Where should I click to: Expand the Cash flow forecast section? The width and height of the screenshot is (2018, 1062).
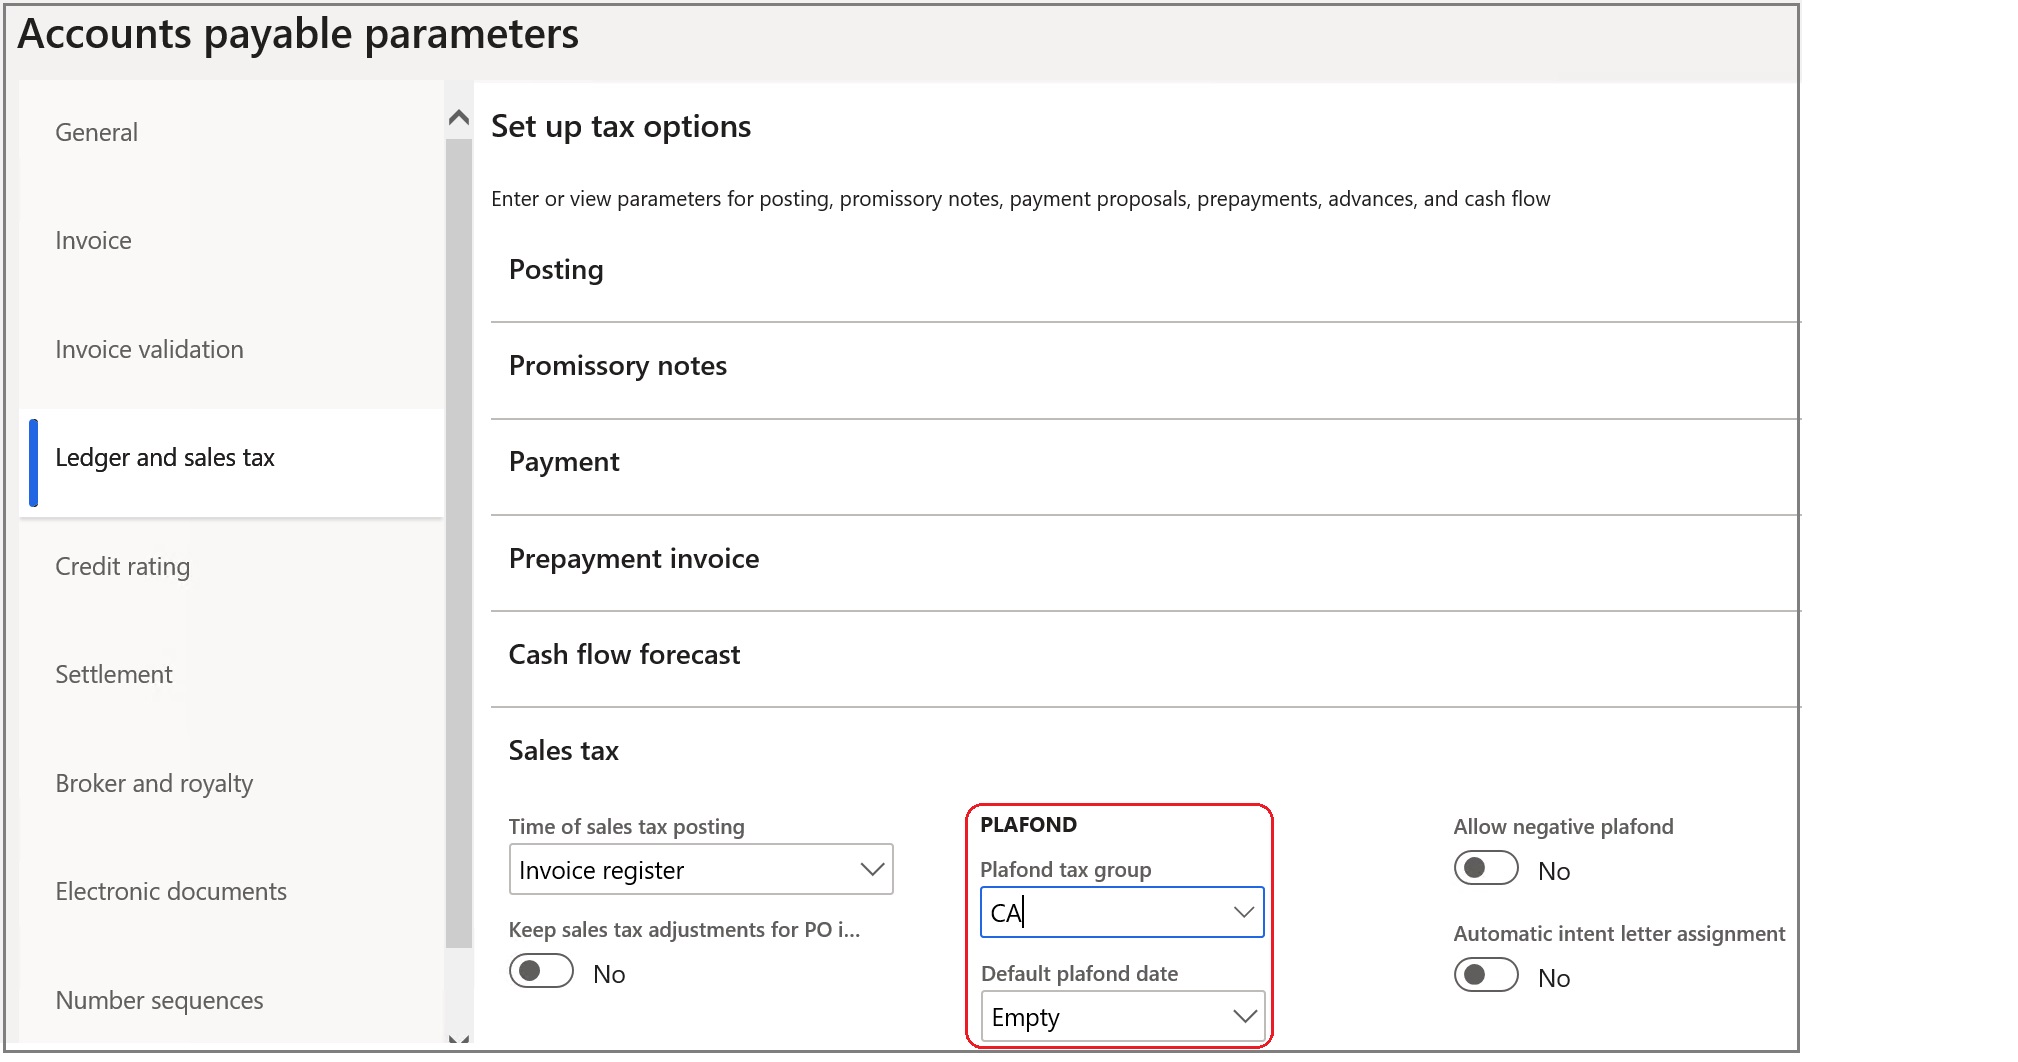624,655
